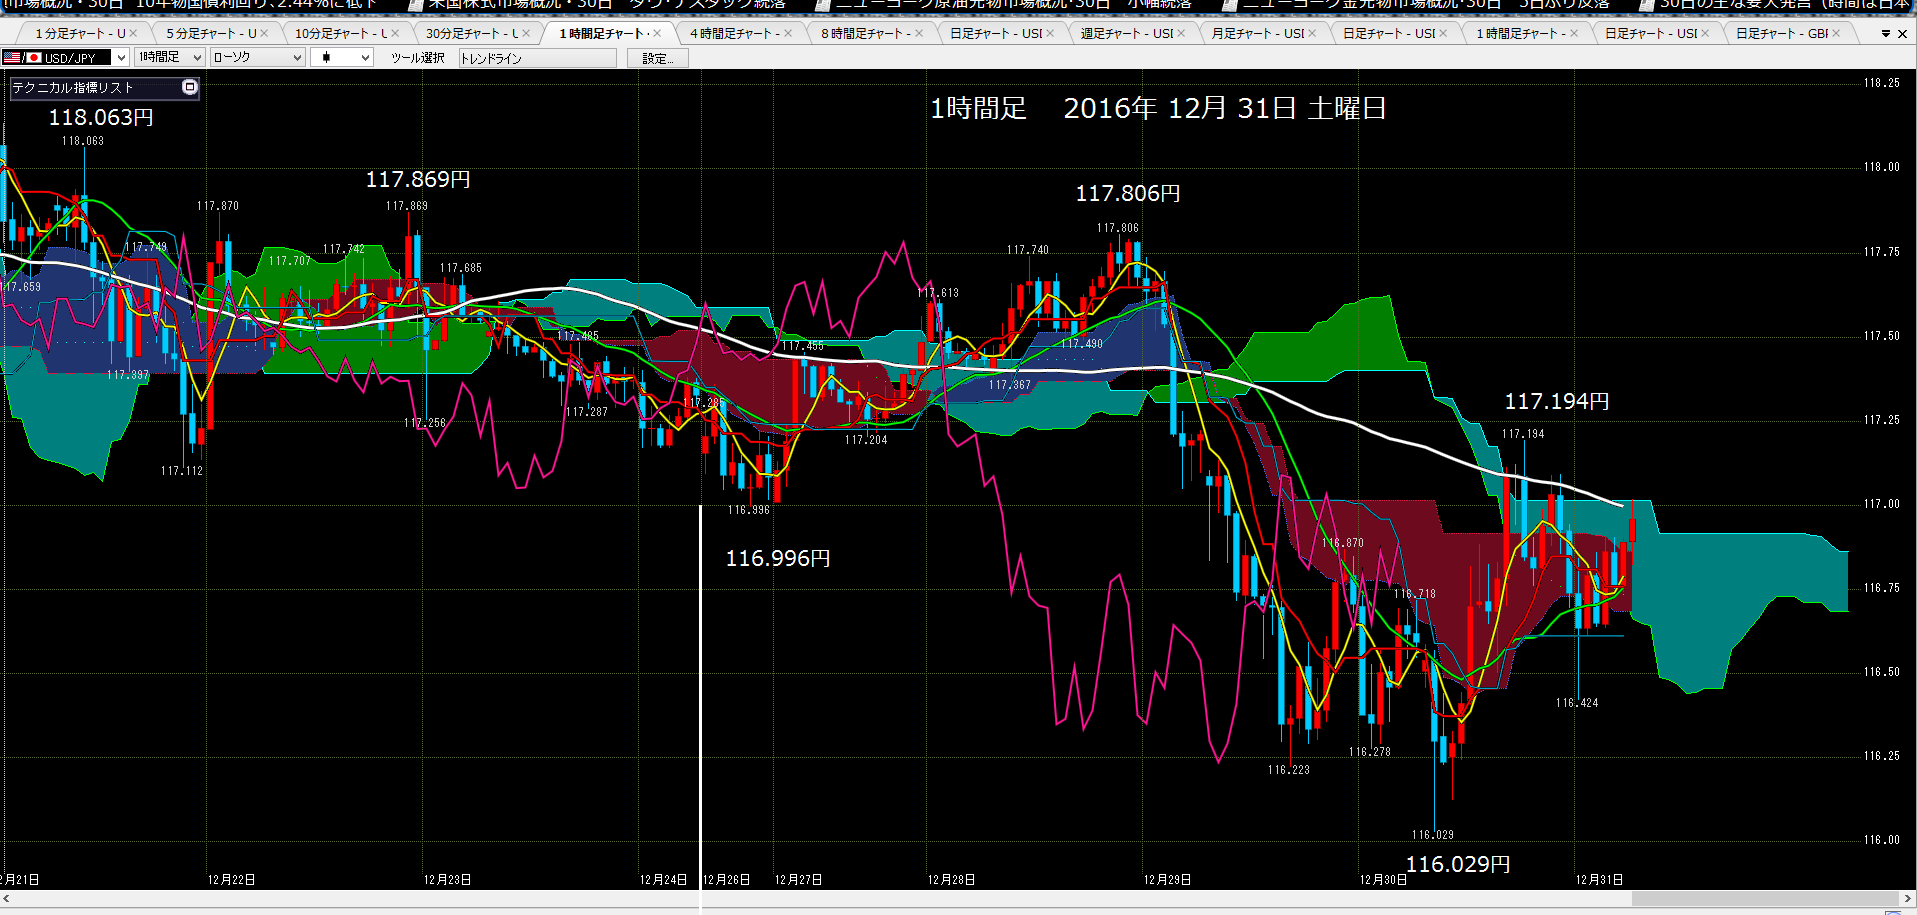Collapse the テクニカル指標リスト panel icon
This screenshot has width=1917, height=915.
(x=190, y=87)
